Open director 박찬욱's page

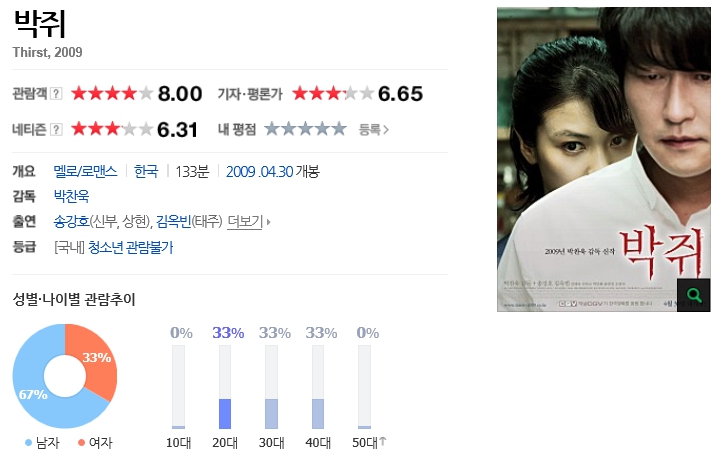[x=71, y=196]
